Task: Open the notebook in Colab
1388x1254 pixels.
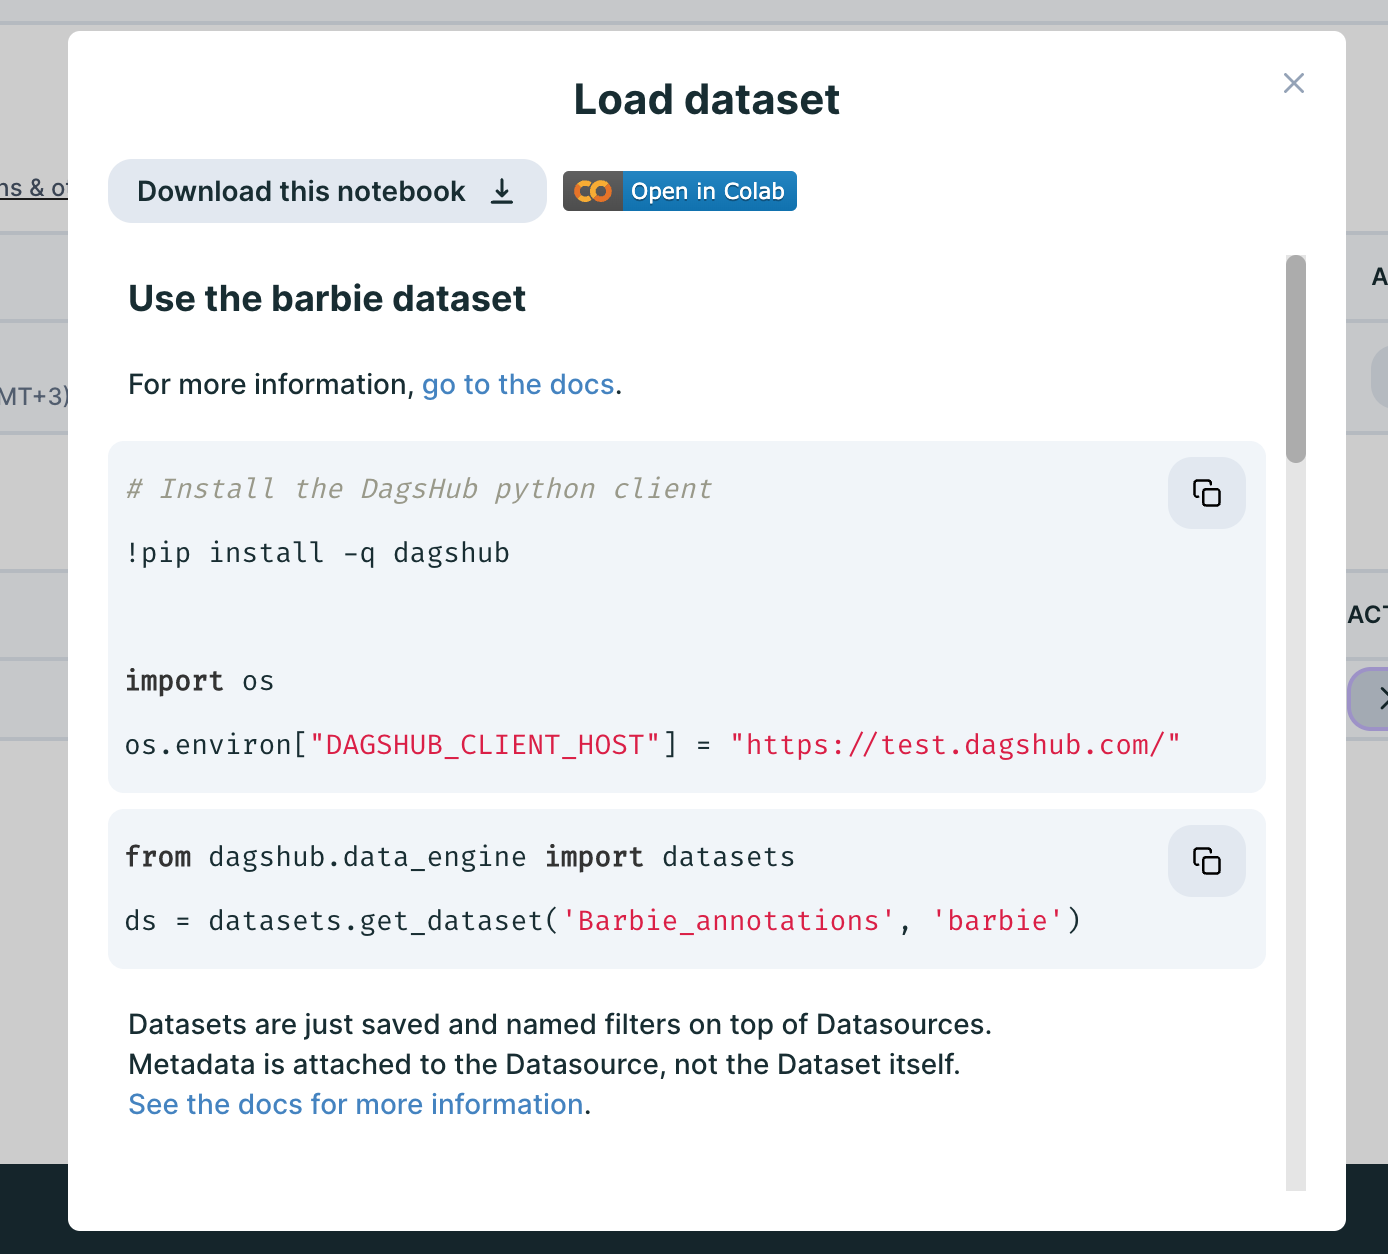Action: pyautogui.click(x=706, y=191)
